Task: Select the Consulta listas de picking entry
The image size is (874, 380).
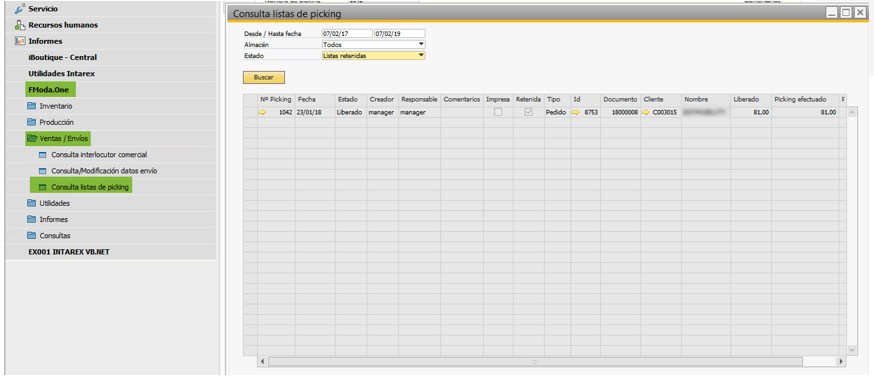Action: pos(90,187)
